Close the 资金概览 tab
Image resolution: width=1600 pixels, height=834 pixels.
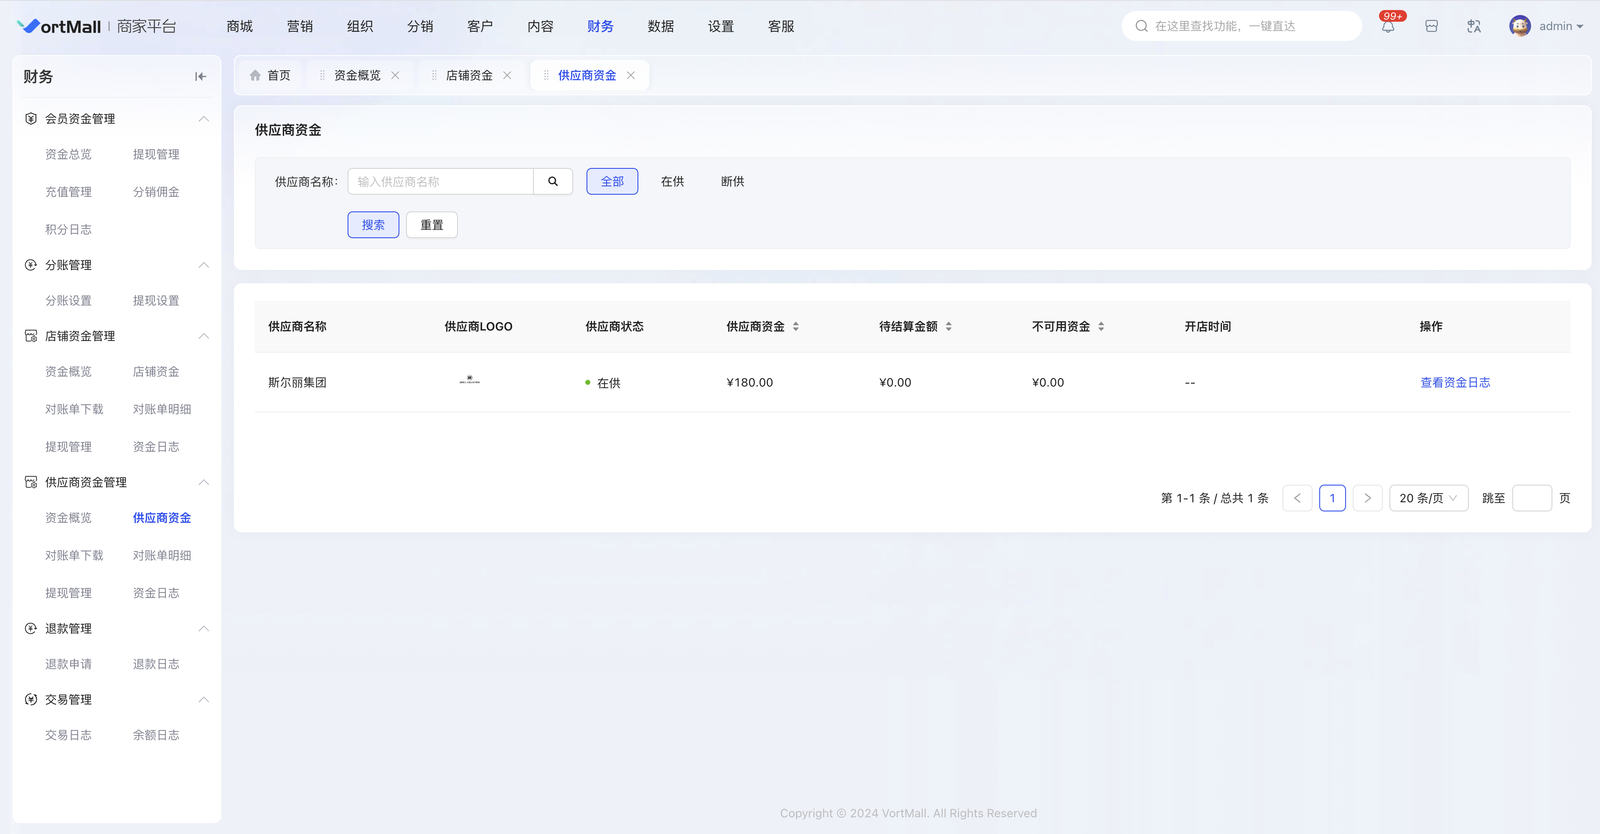(396, 76)
